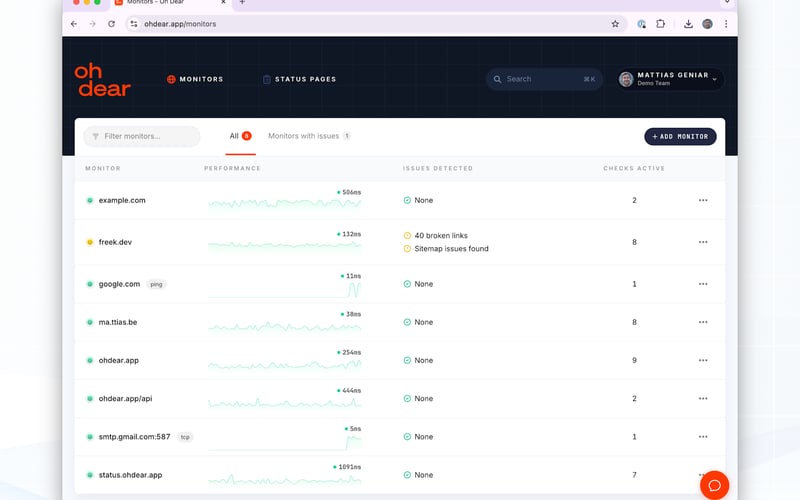Click the browser downloads icon
800x500 pixels.
pyautogui.click(x=688, y=24)
